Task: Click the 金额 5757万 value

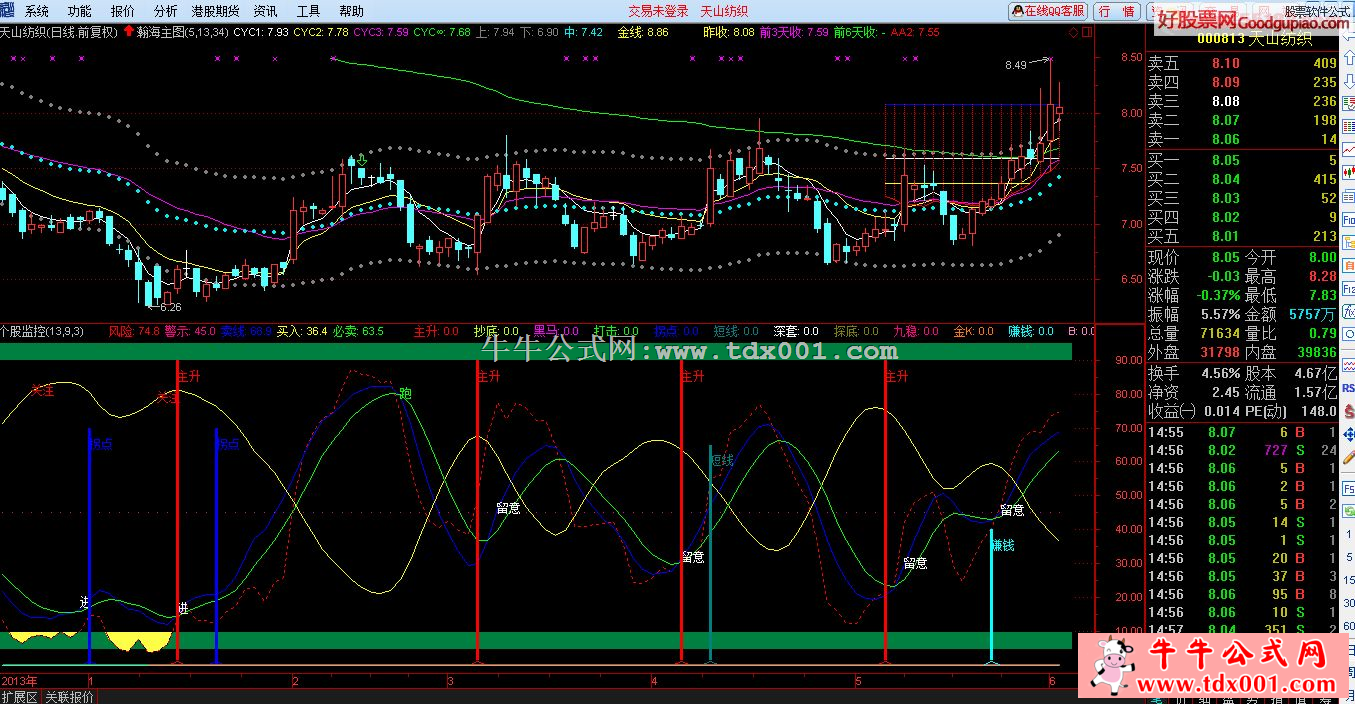Action: [1313, 314]
